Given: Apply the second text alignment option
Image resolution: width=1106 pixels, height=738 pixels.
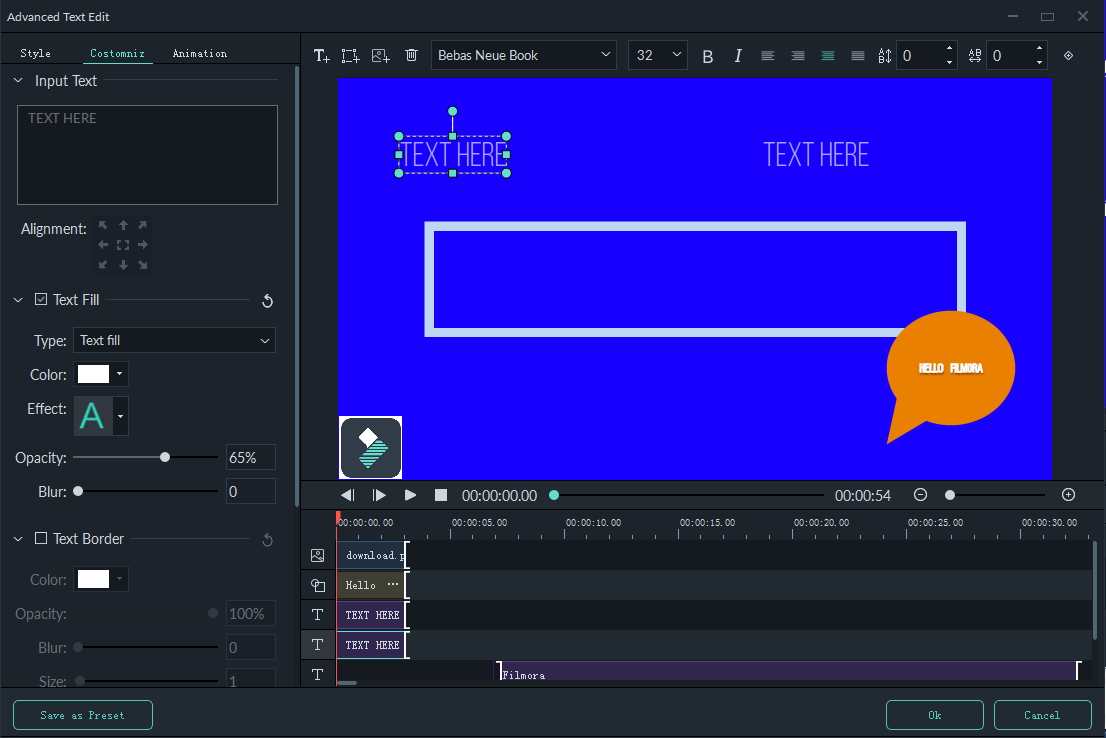Looking at the screenshot, I should point(798,56).
